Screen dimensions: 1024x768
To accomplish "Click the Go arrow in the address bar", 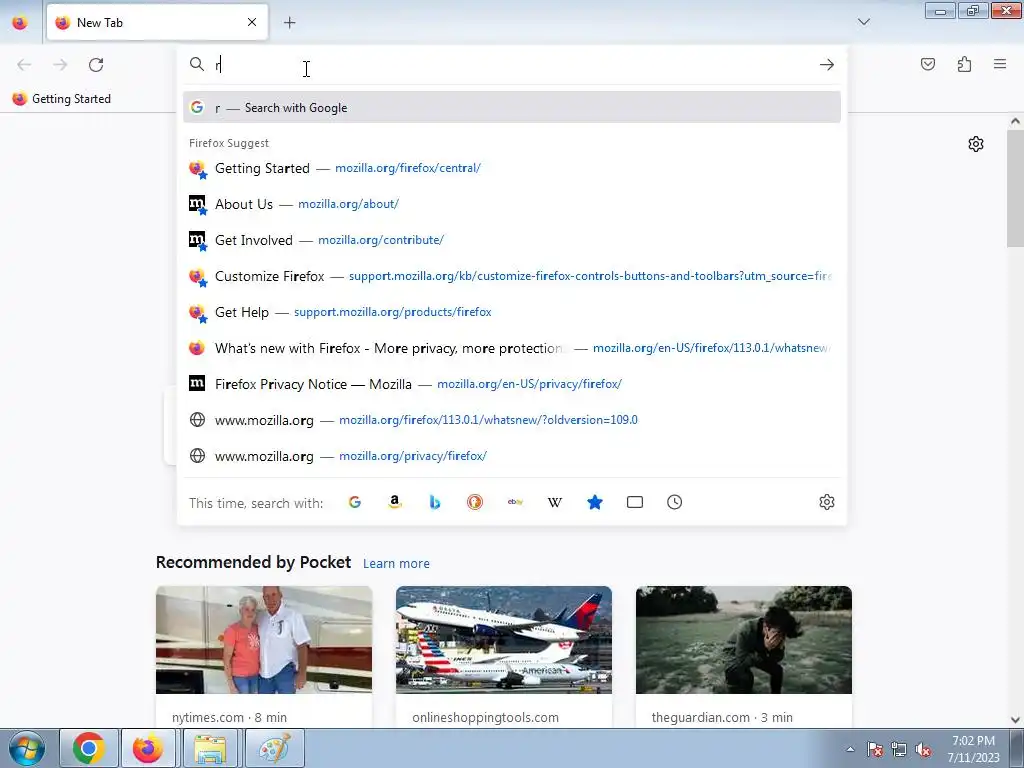I will pos(827,65).
